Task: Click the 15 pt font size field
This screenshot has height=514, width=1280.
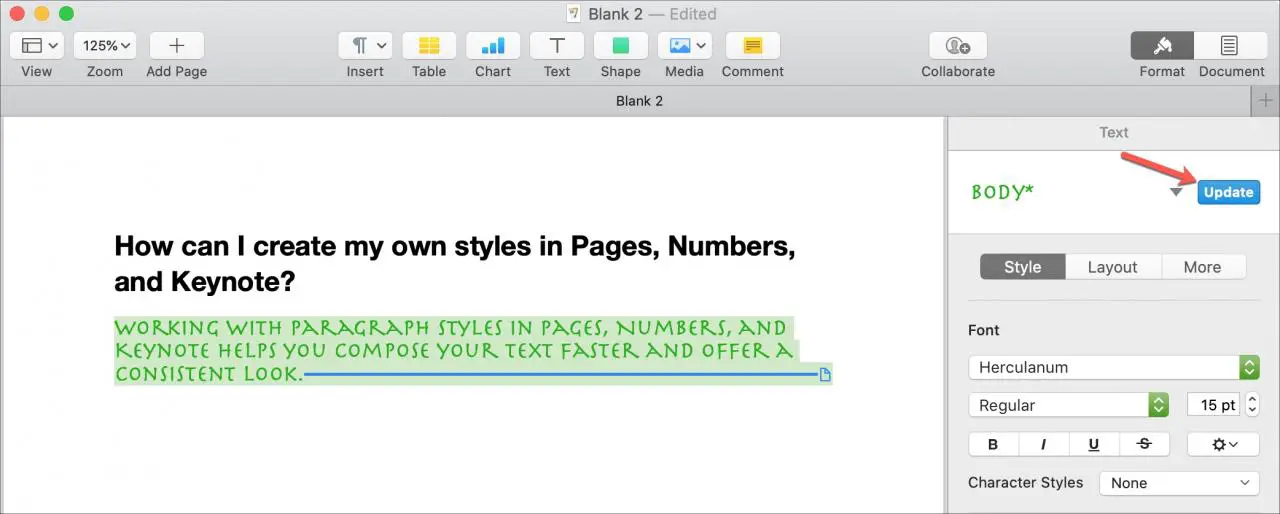Action: point(1213,405)
